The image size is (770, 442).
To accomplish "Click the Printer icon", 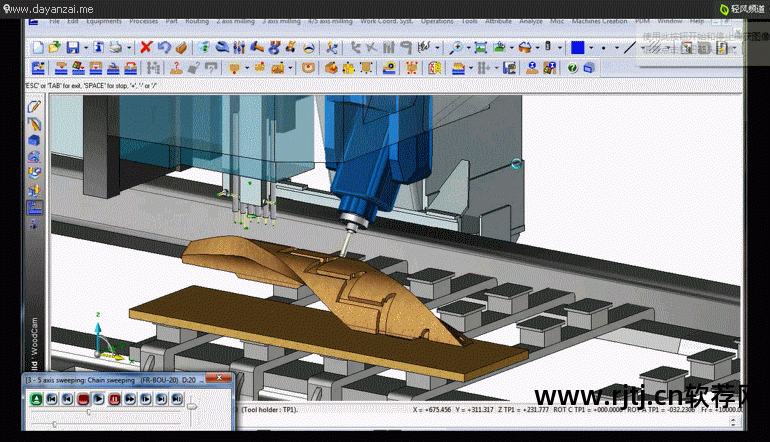I will [x=116, y=48].
